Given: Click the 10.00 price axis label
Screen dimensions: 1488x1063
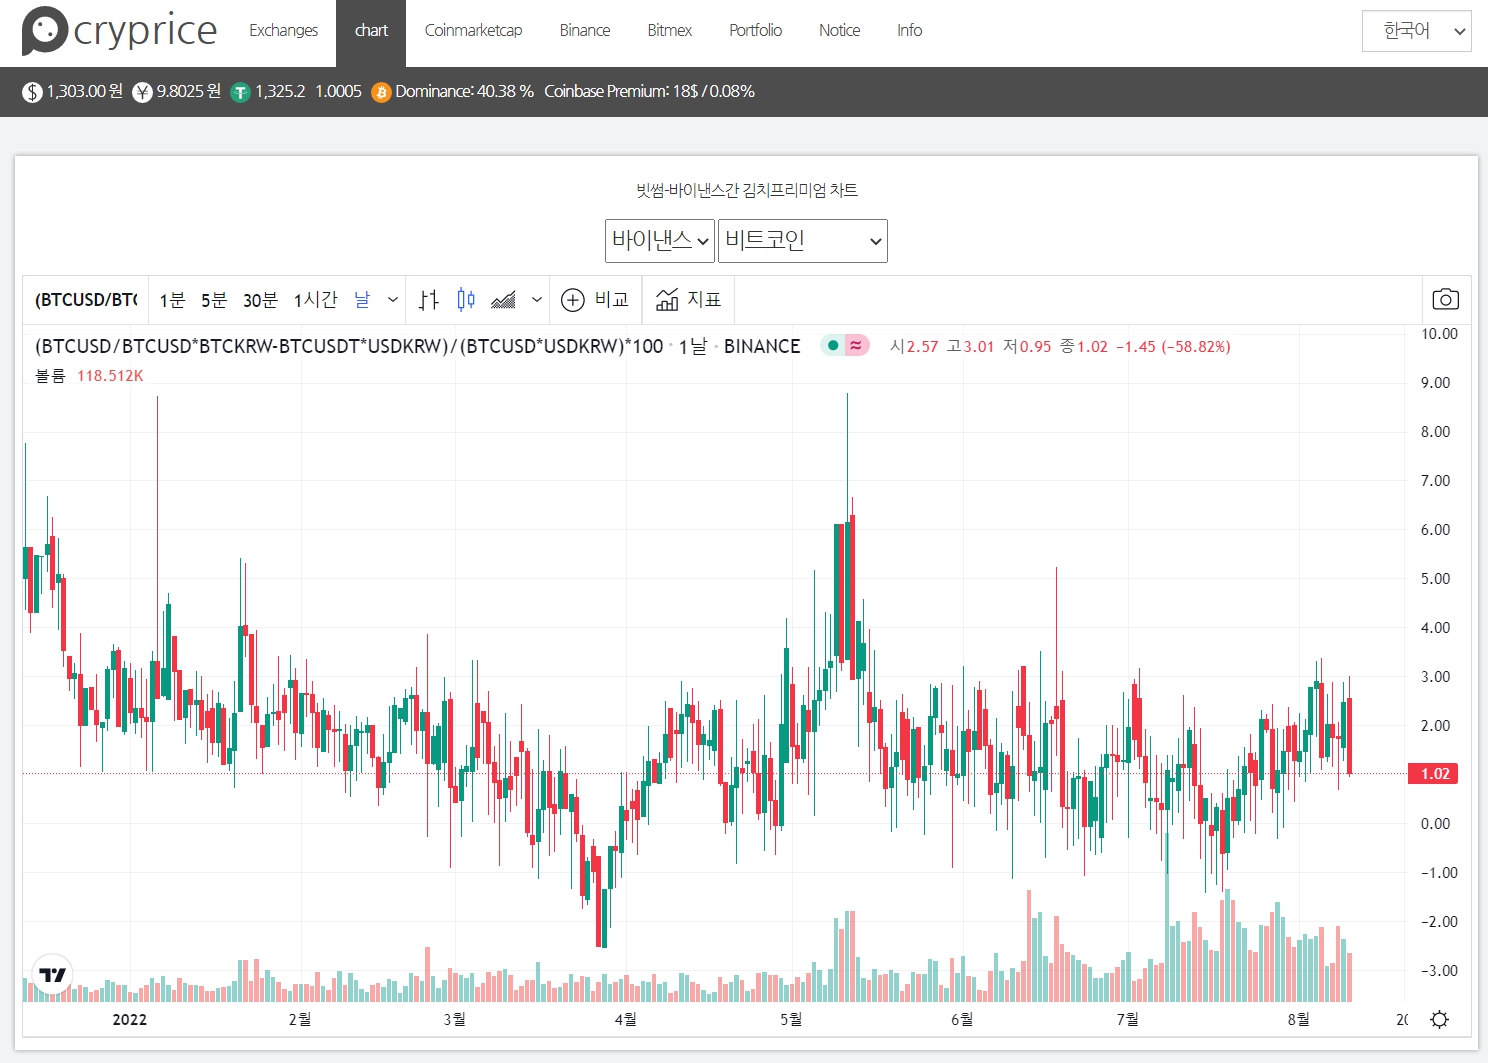Looking at the screenshot, I should (x=1439, y=334).
